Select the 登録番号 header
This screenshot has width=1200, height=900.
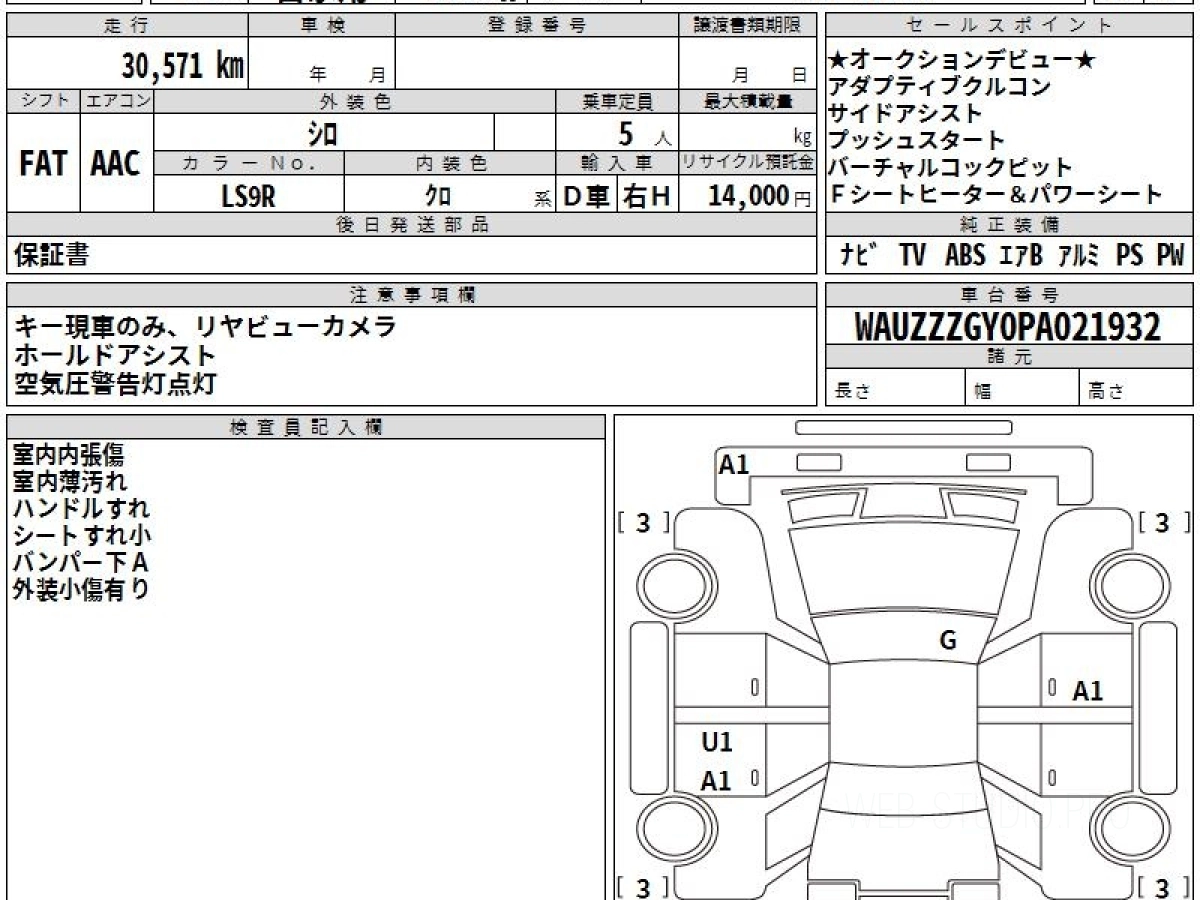pos(537,26)
